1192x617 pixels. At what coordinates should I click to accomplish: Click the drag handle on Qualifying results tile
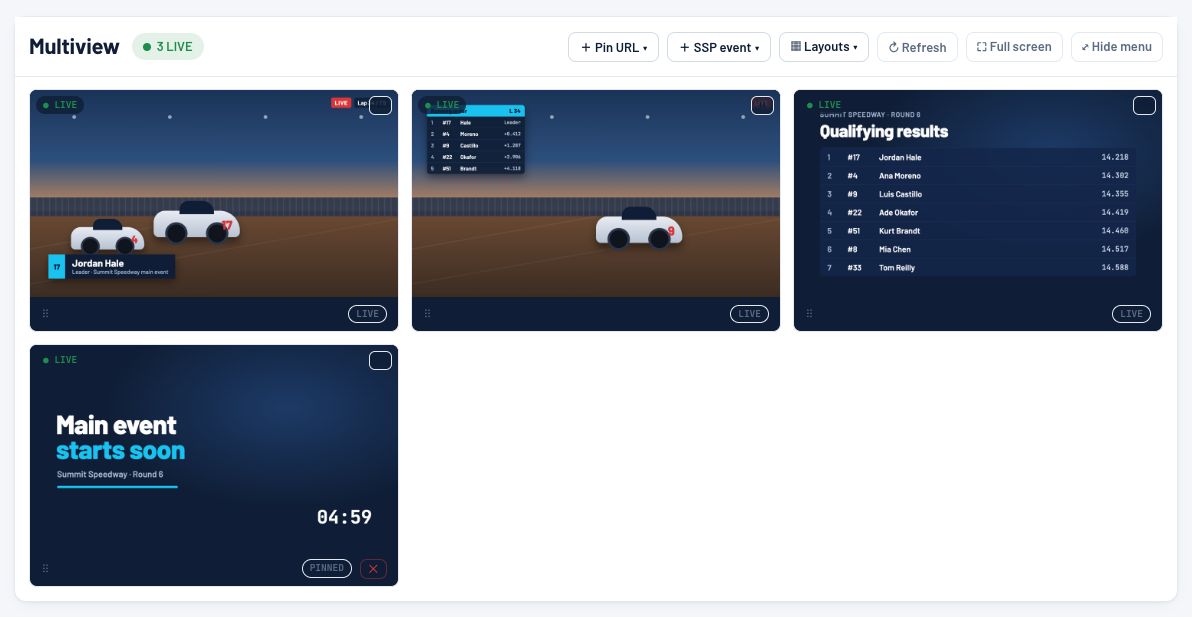pos(809,313)
